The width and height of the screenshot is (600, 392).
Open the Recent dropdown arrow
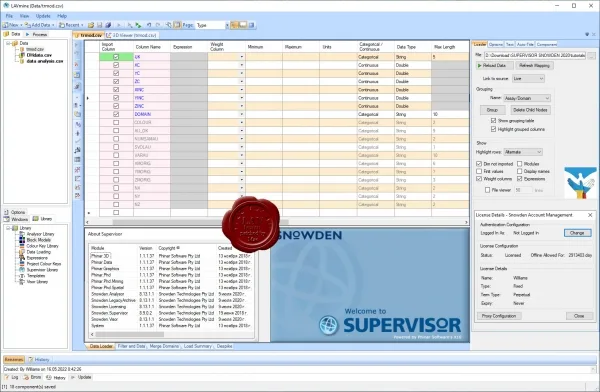[82, 25]
